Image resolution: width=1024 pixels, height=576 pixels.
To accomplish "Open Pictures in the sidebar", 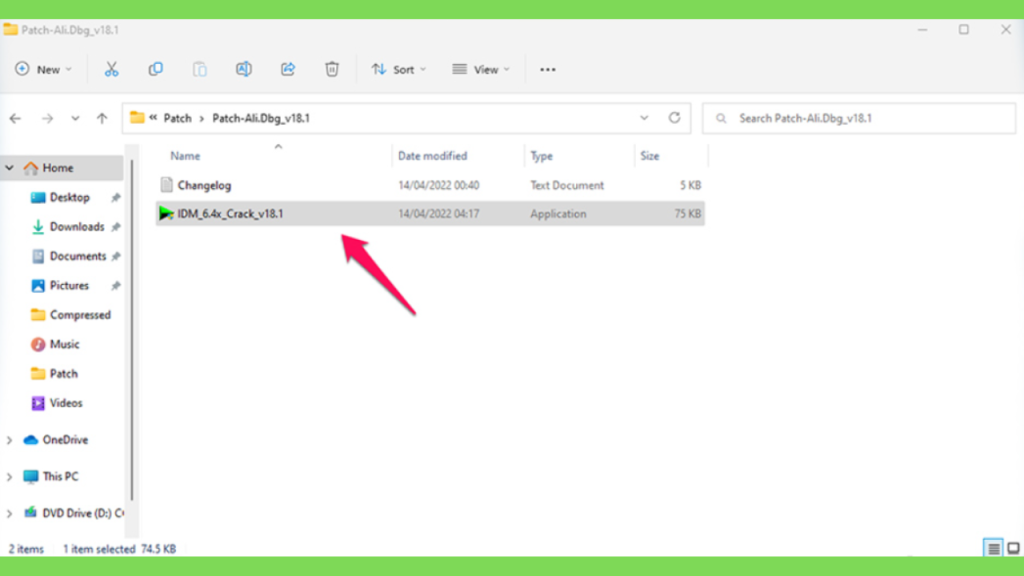I will 69,285.
